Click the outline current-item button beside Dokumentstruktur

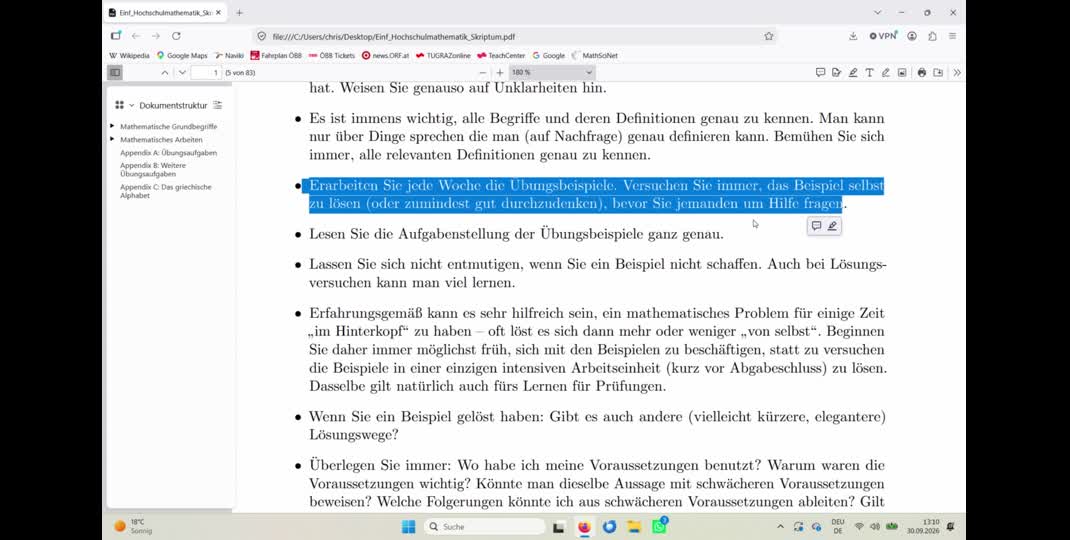pos(218,105)
